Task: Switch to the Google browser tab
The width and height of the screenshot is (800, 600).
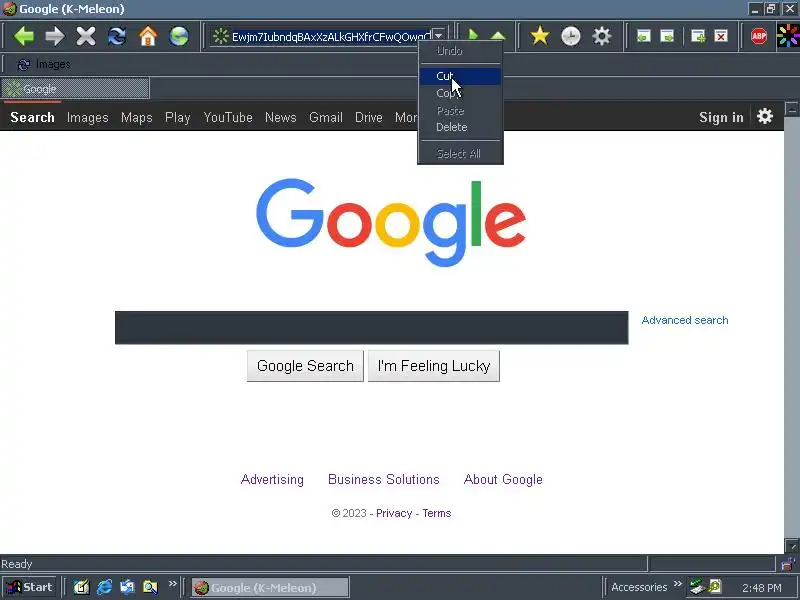Action: pos(76,88)
